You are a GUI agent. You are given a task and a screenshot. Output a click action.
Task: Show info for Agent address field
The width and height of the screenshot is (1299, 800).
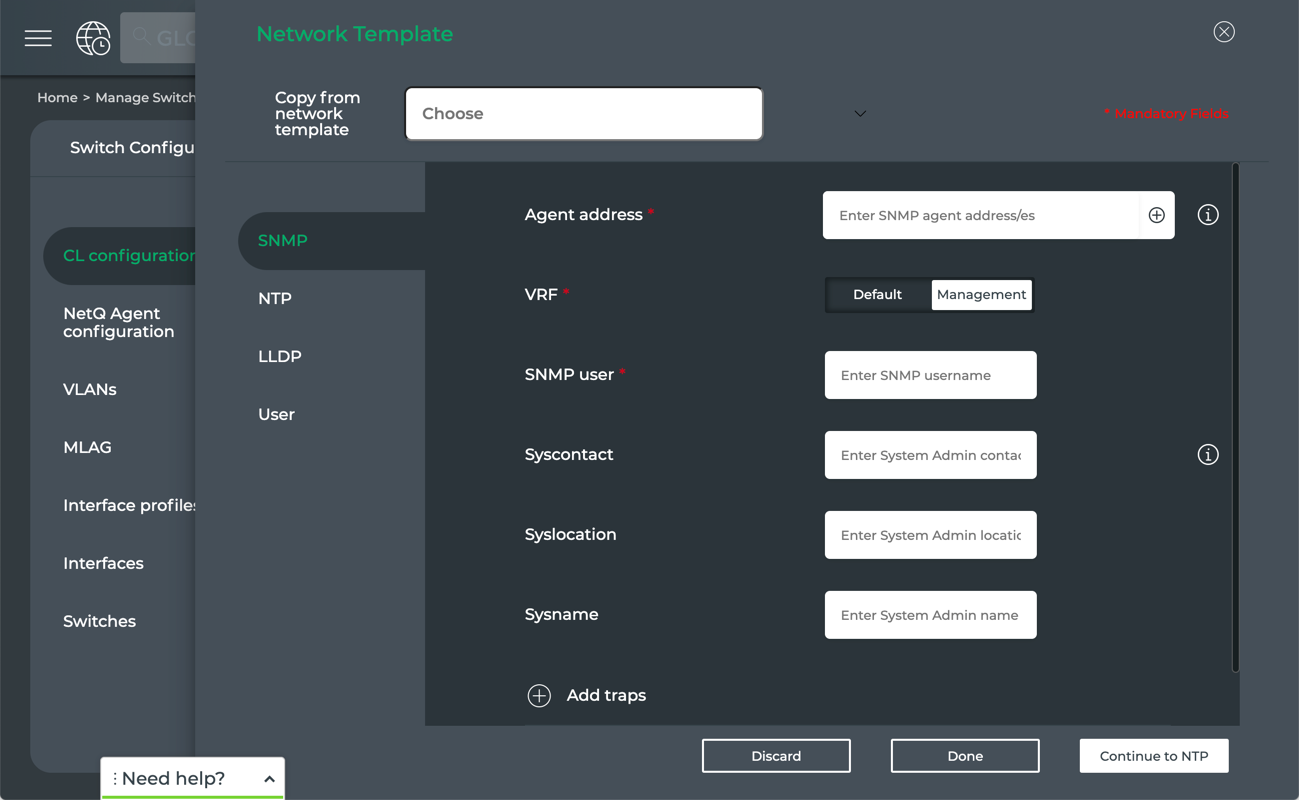1208,215
